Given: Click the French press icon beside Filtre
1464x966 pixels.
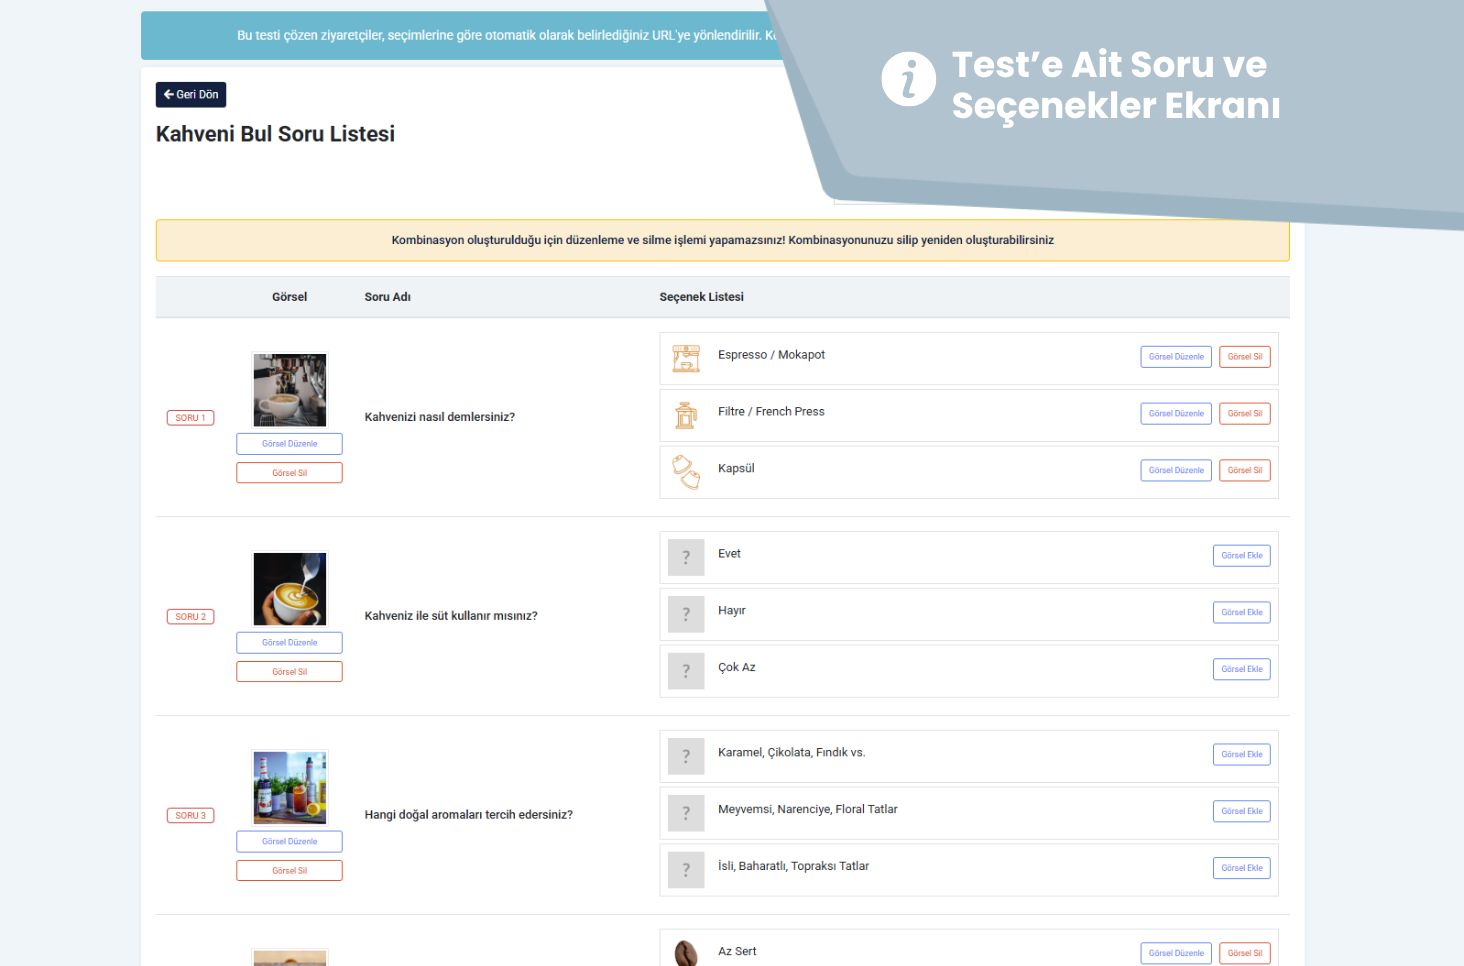Looking at the screenshot, I should tap(686, 415).
